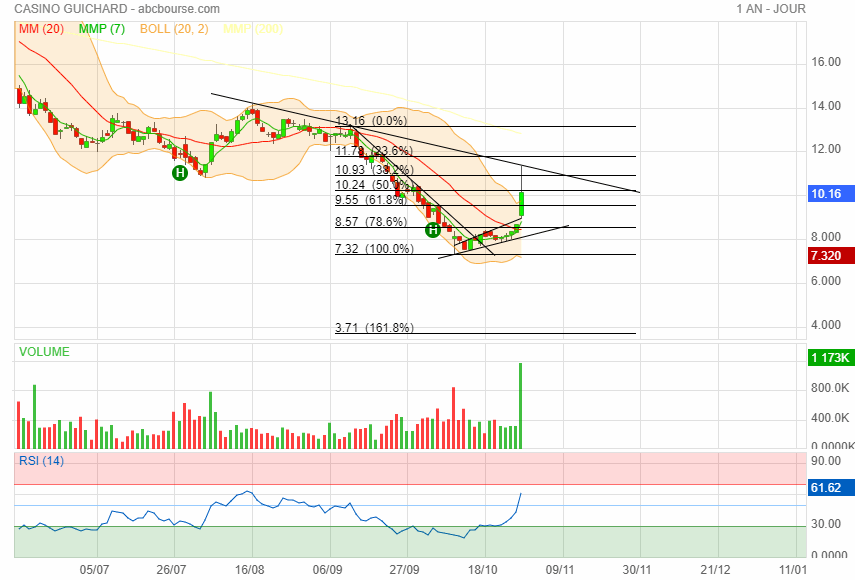Click the green 1 173K volume tag
The height and width of the screenshot is (580, 855).
pos(831,358)
